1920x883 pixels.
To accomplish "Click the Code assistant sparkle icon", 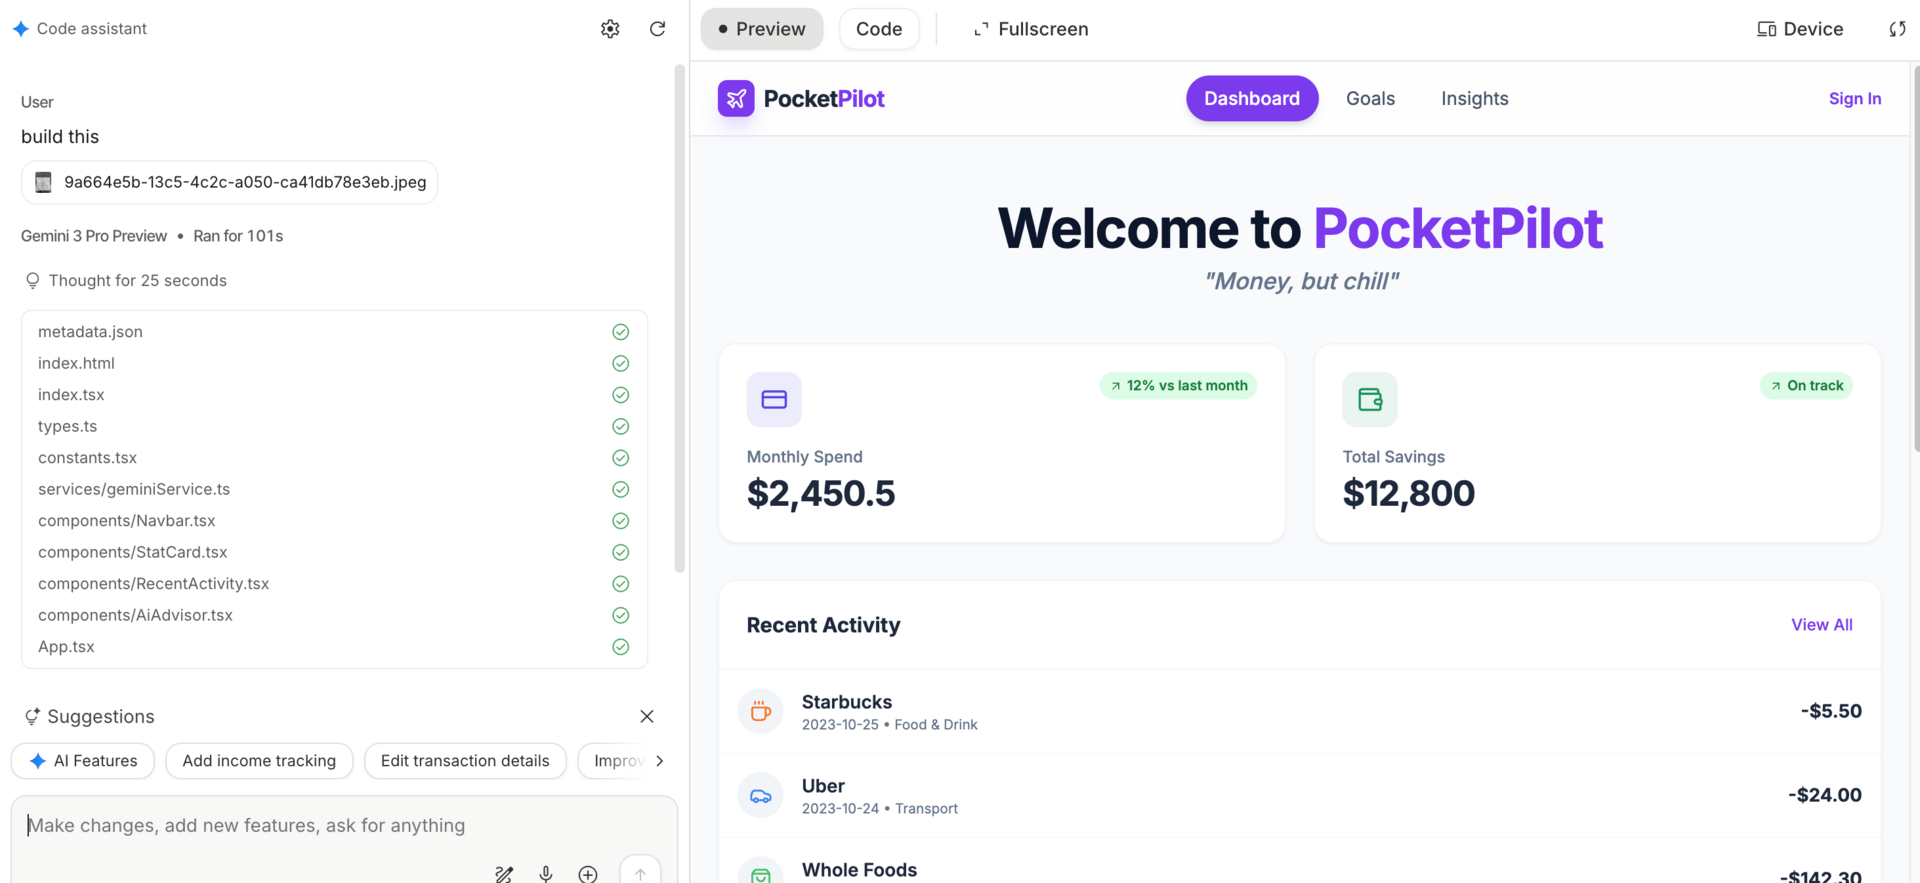I will click(x=21, y=29).
